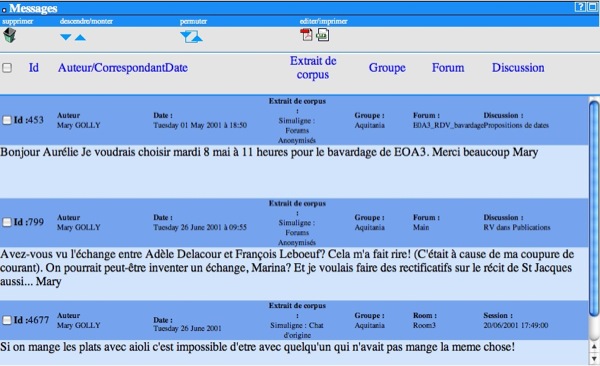Sort by the Forum column header

[x=448, y=68]
